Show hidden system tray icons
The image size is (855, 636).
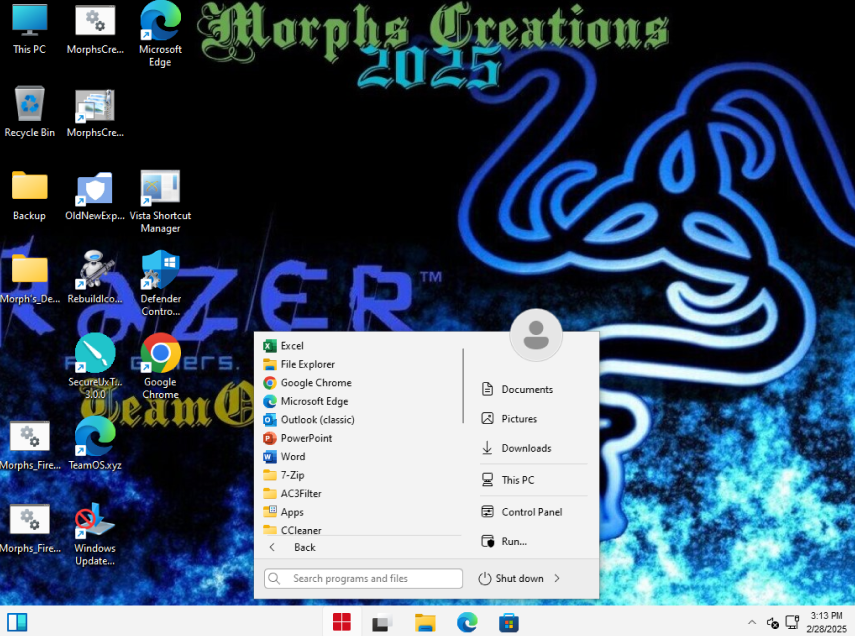pyautogui.click(x=752, y=622)
